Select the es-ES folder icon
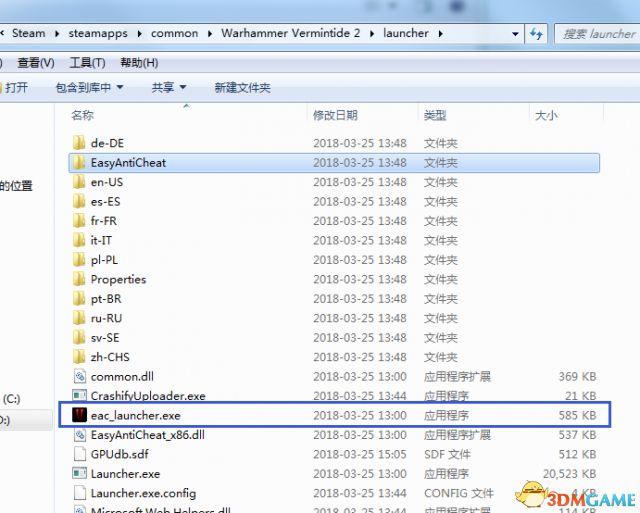 tap(79, 201)
